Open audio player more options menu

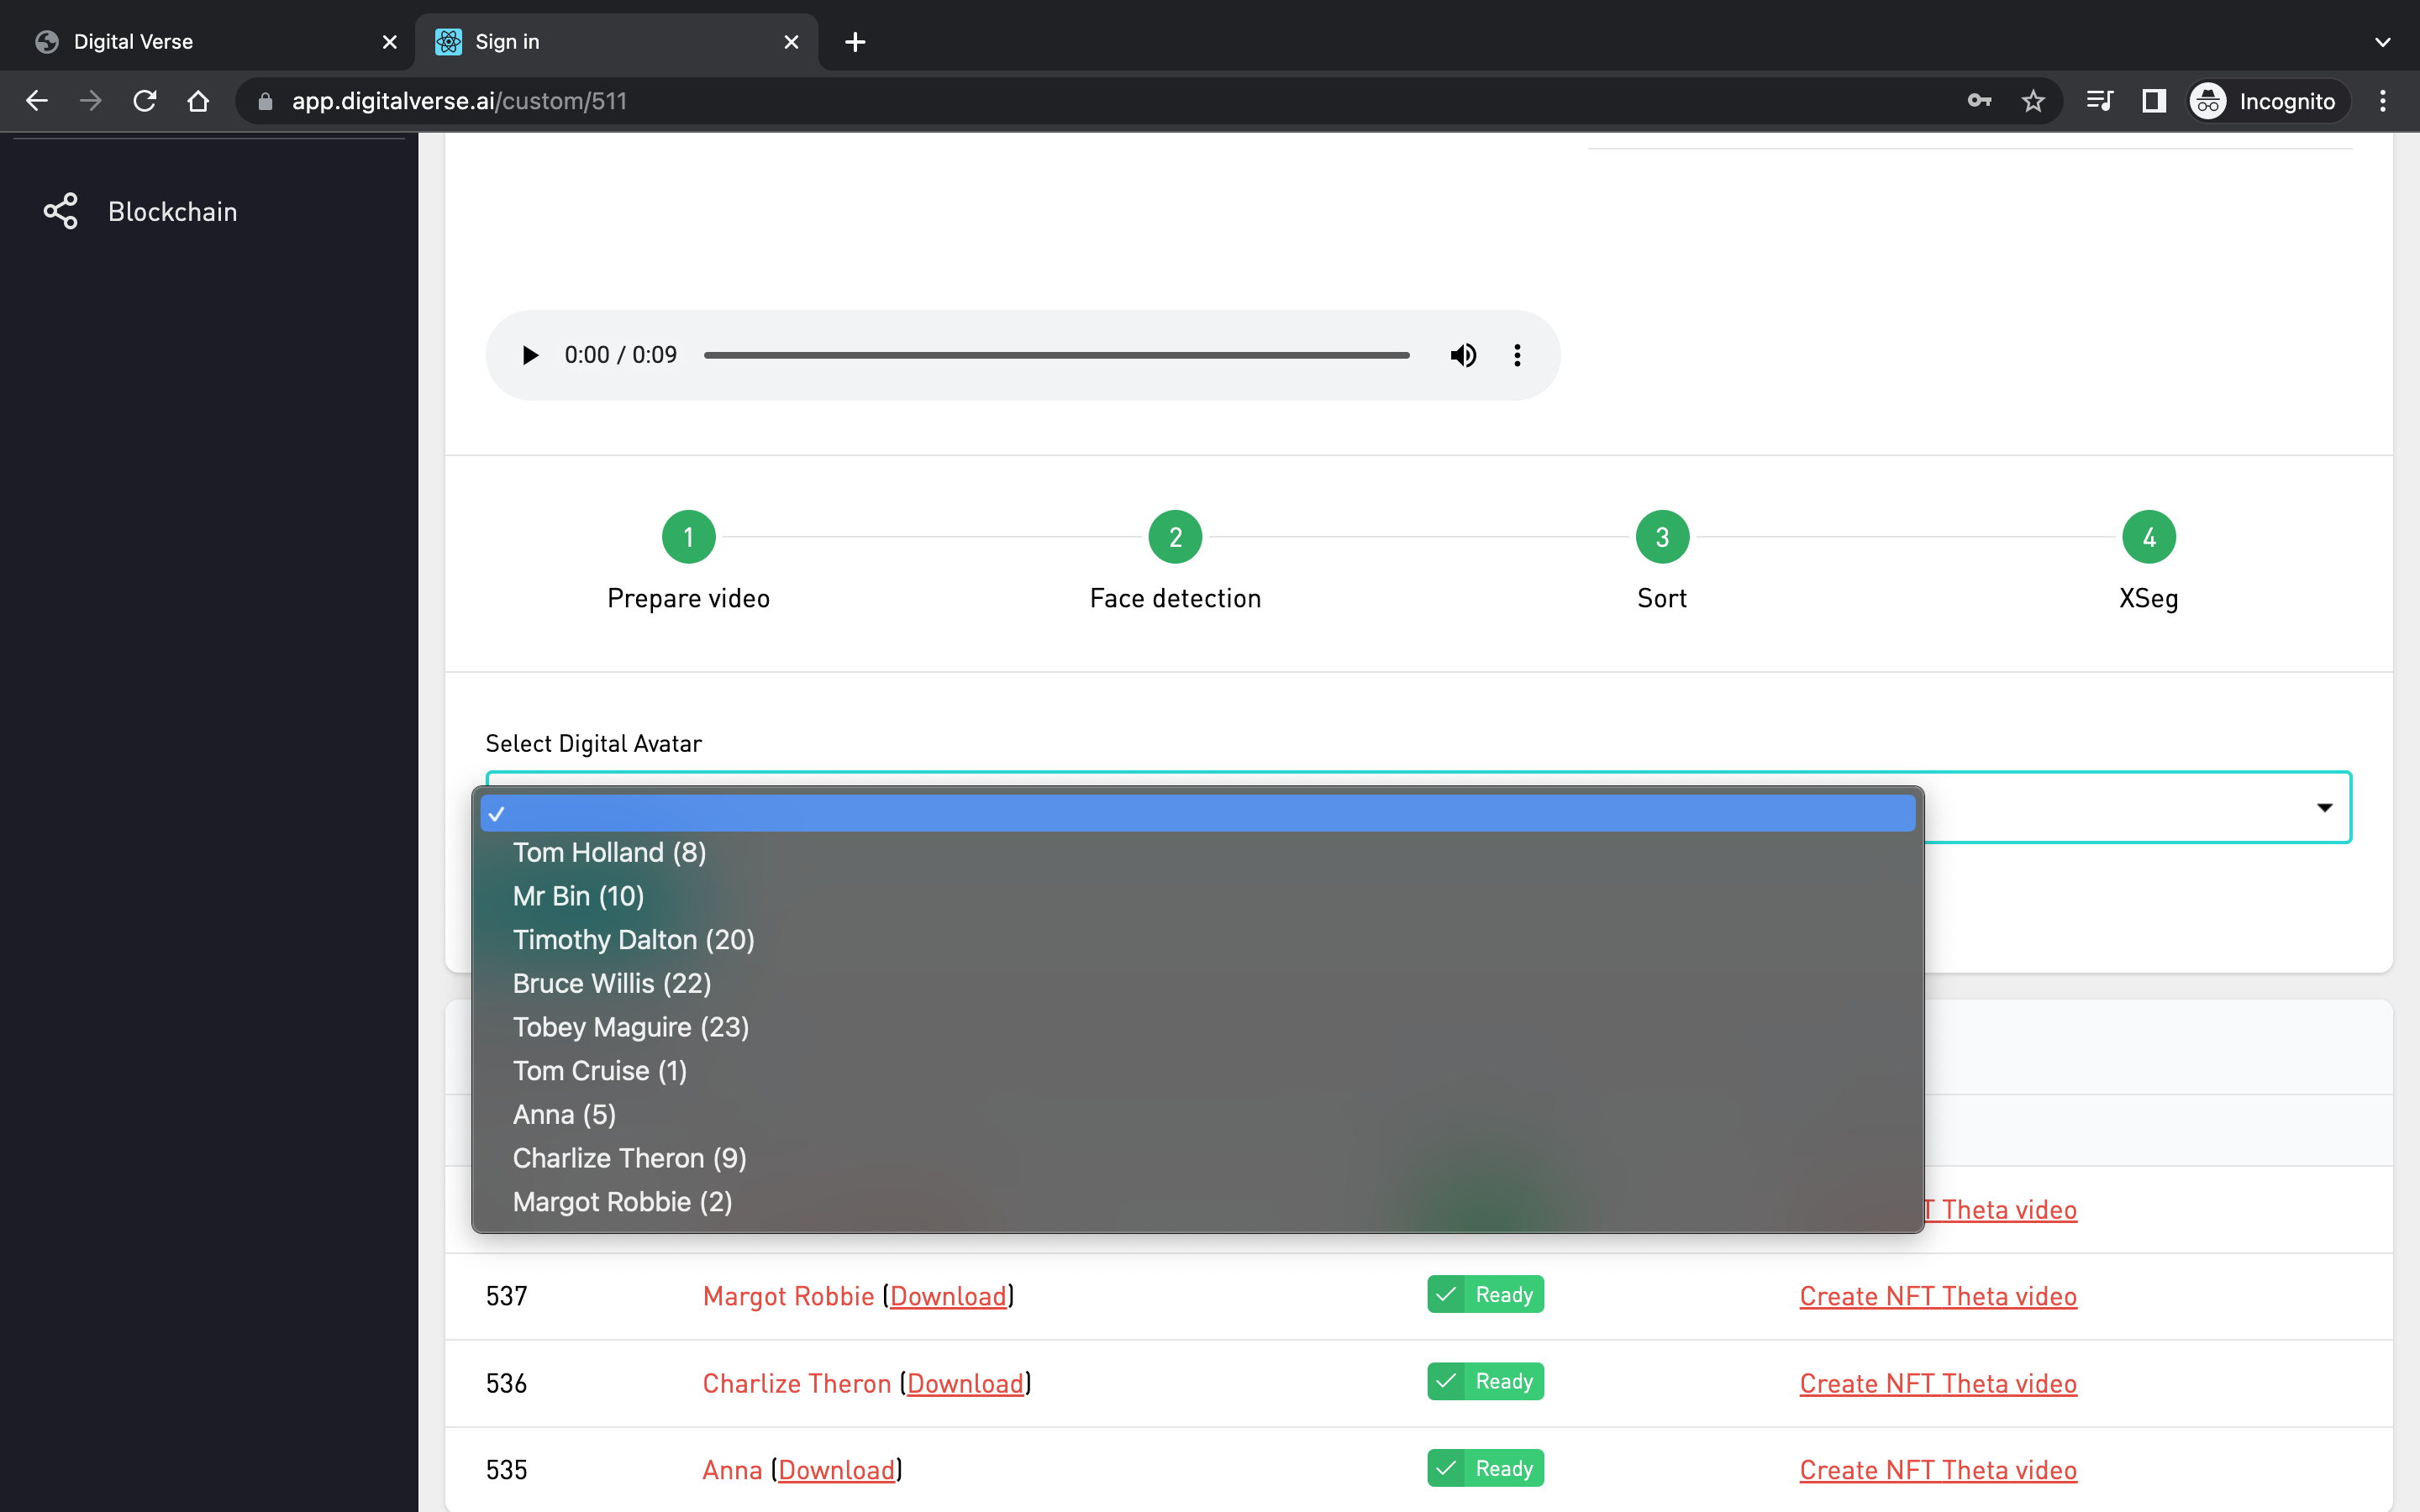1517,355
